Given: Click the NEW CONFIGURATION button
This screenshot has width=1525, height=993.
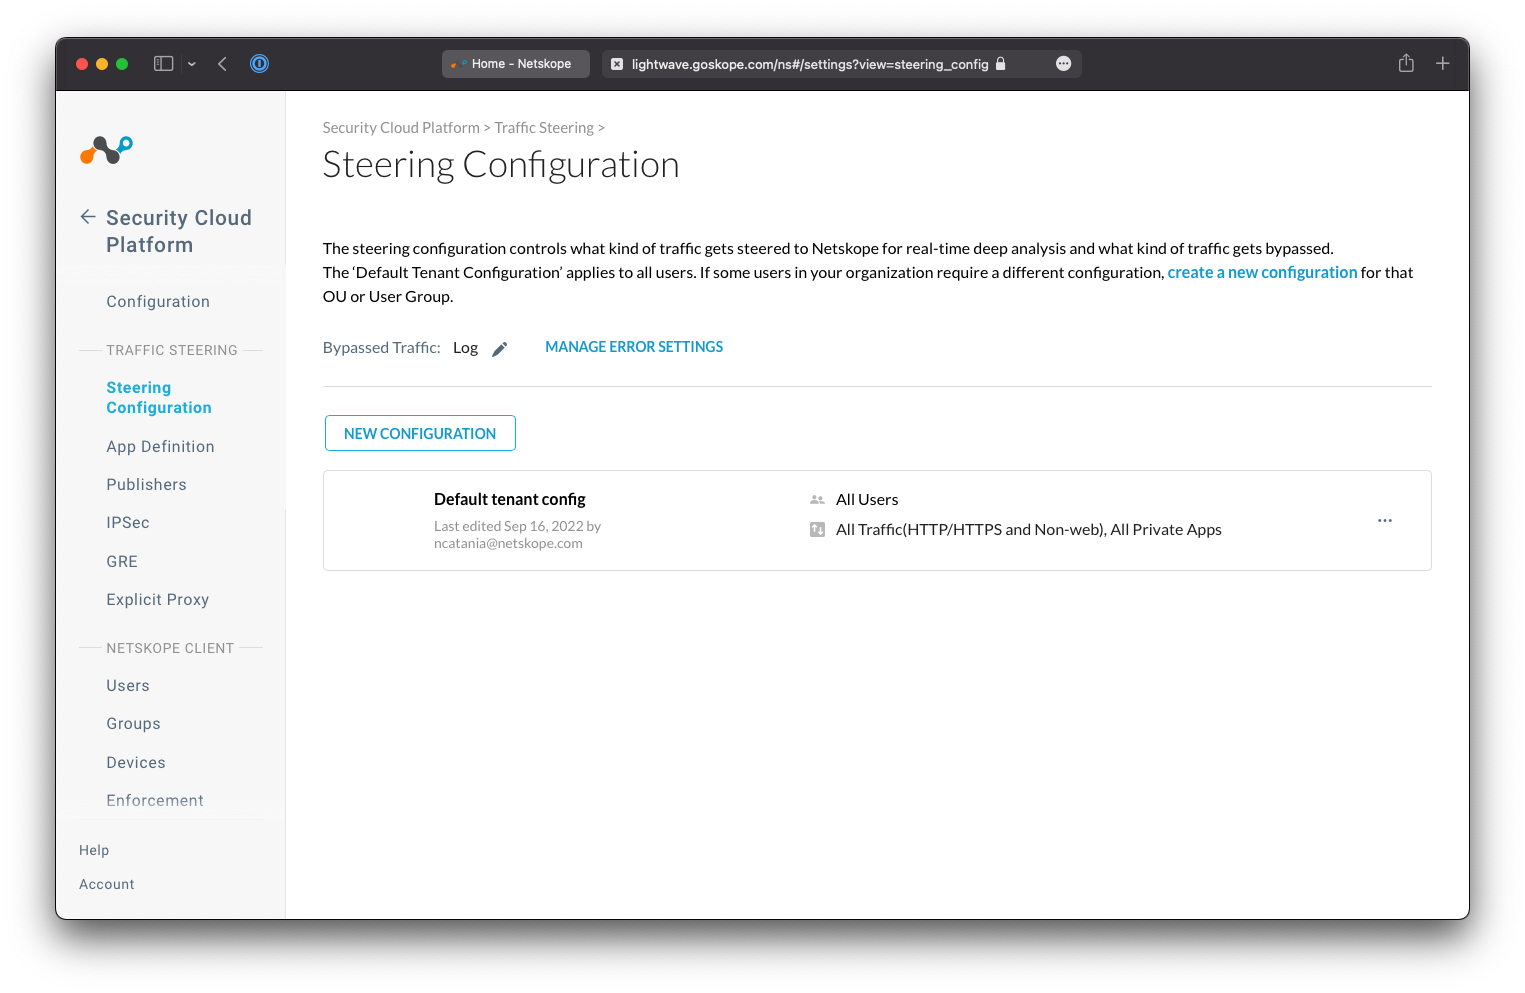Looking at the screenshot, I should [x=420, y=433].
